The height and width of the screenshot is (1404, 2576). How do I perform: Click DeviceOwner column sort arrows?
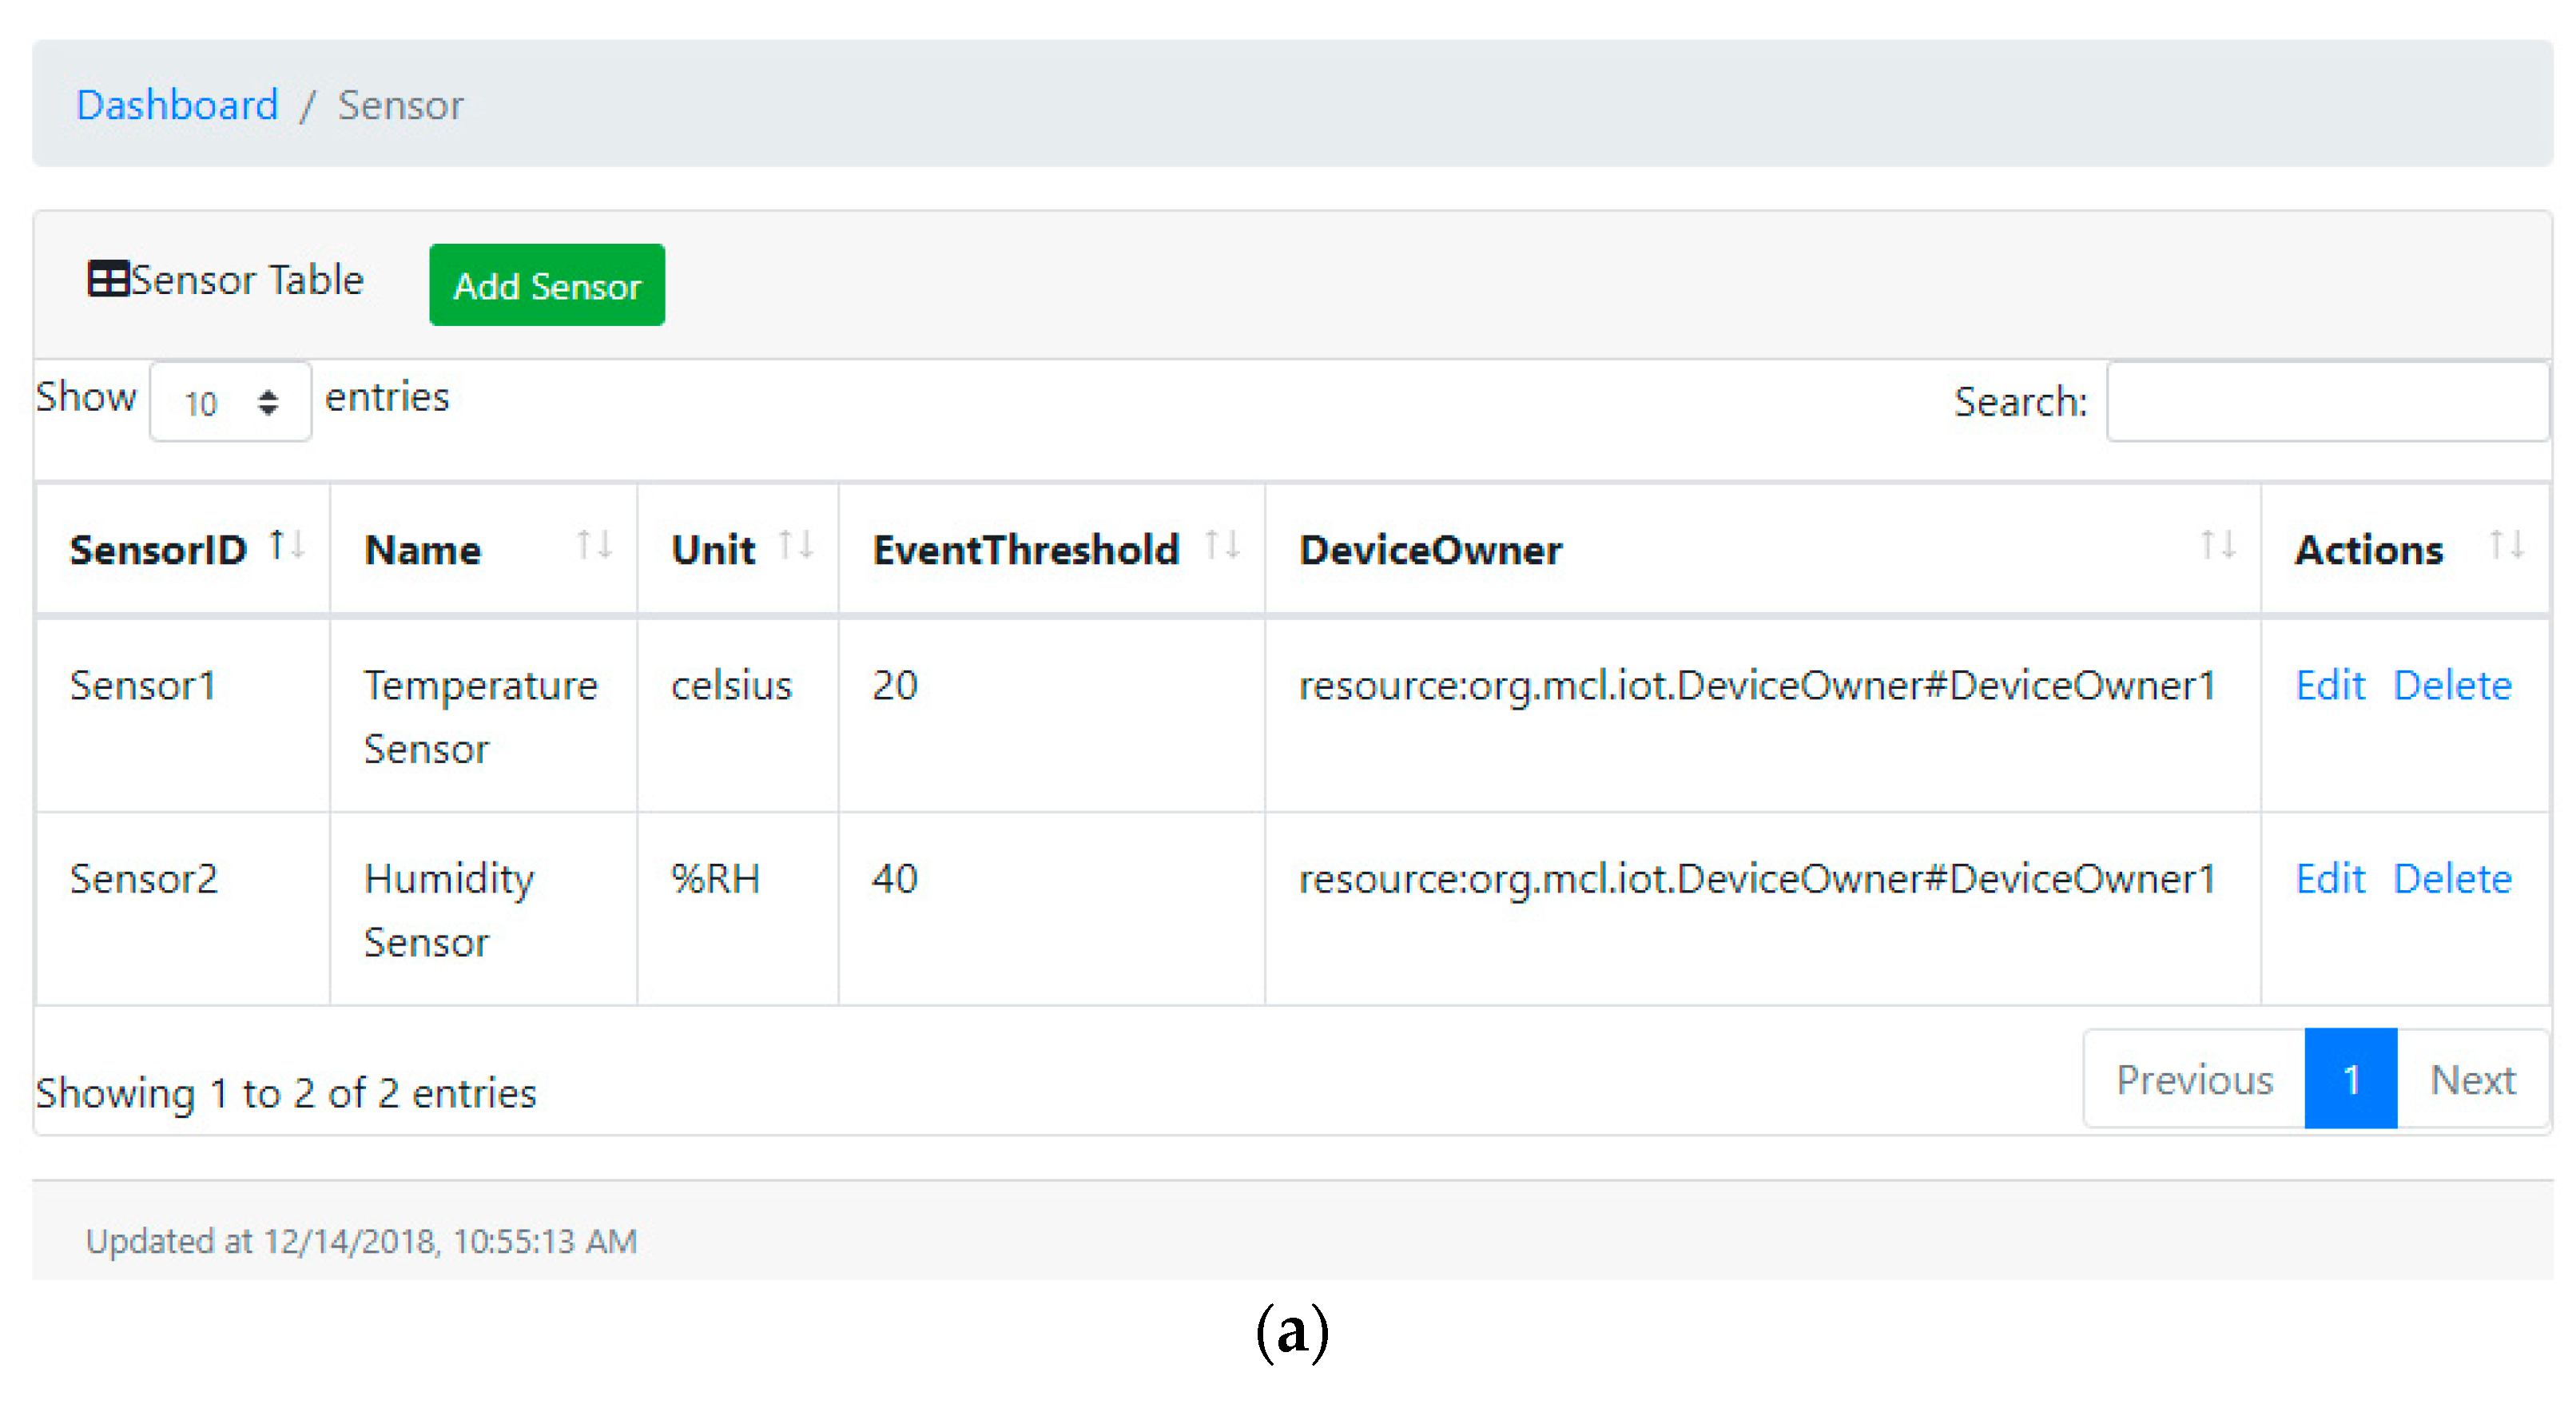[x=2217, y=546]
